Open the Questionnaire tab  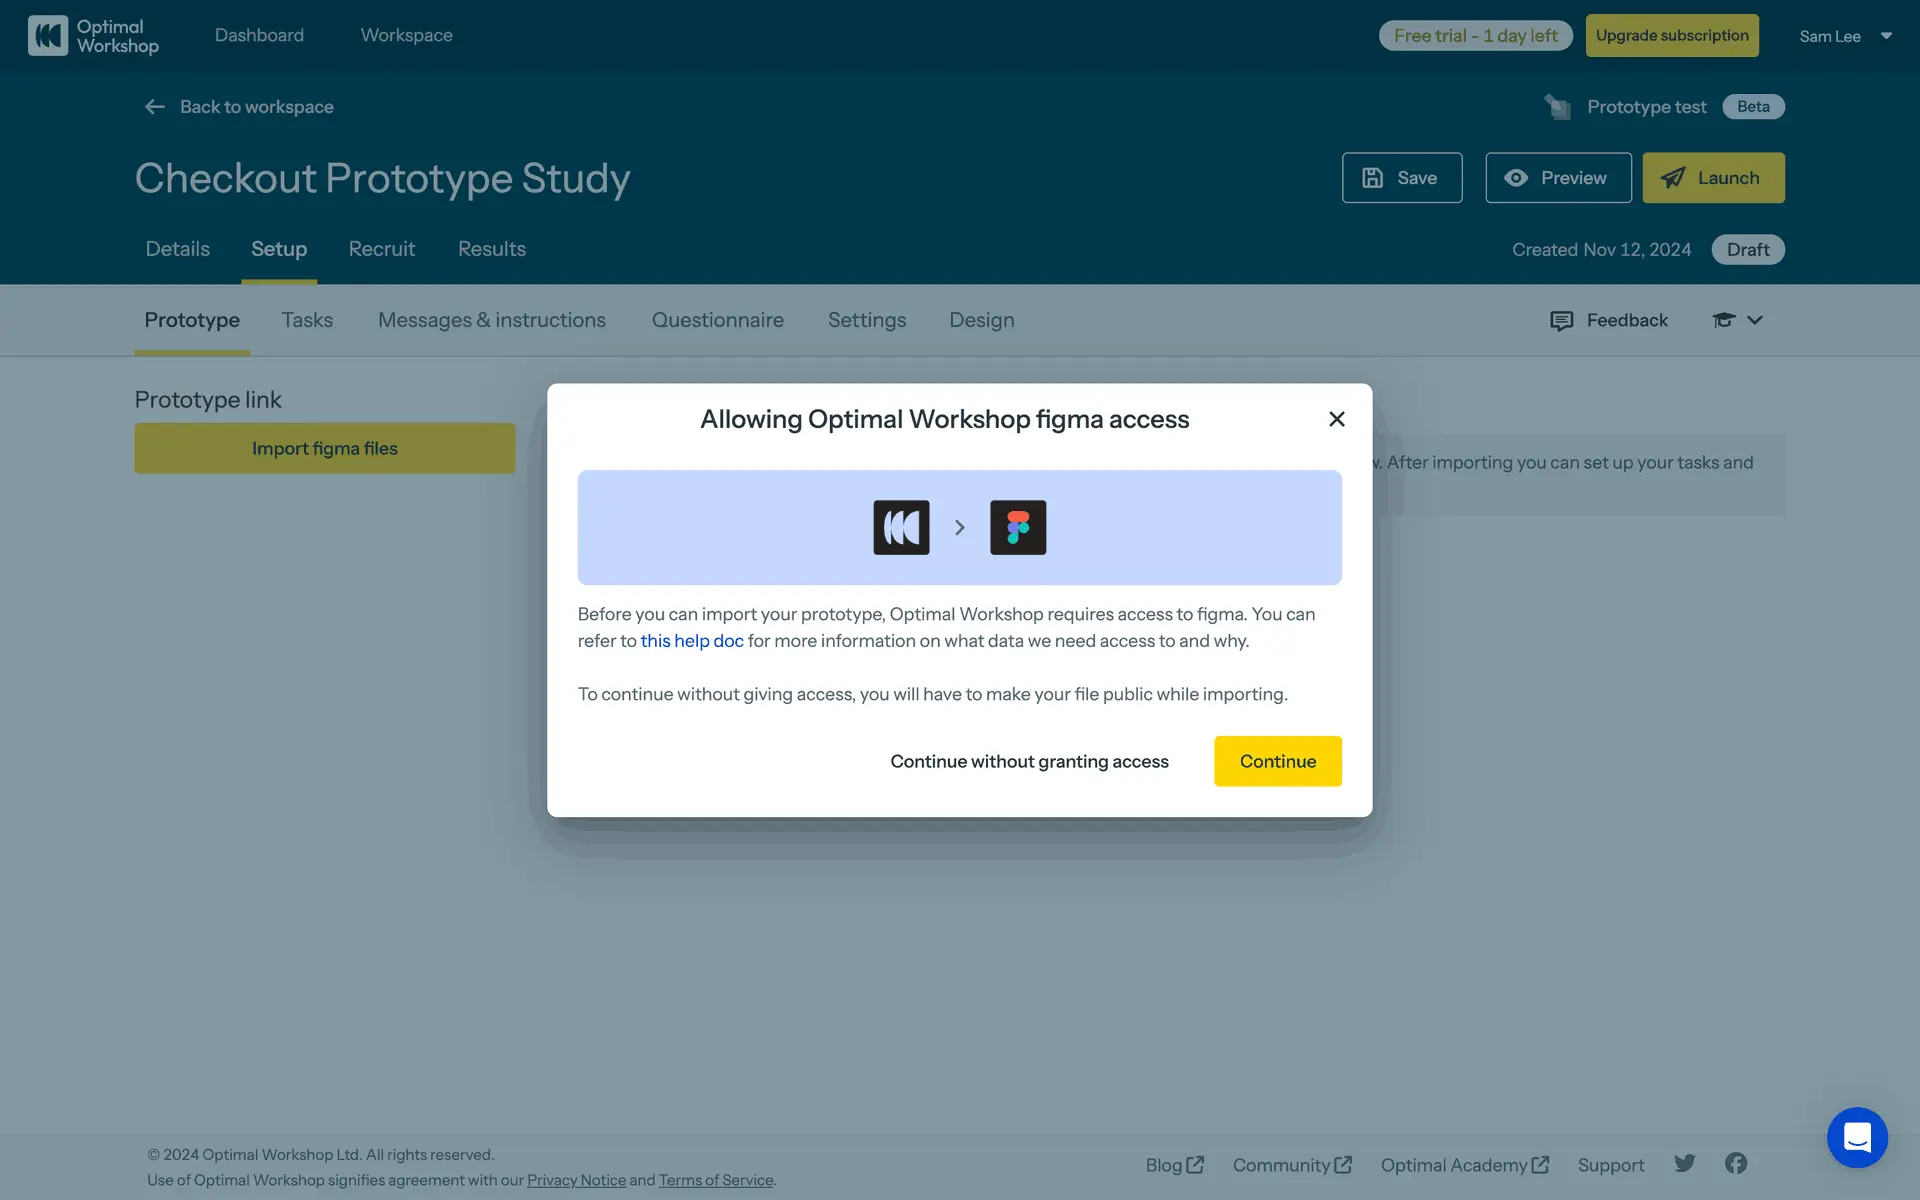tap(717, 320)
